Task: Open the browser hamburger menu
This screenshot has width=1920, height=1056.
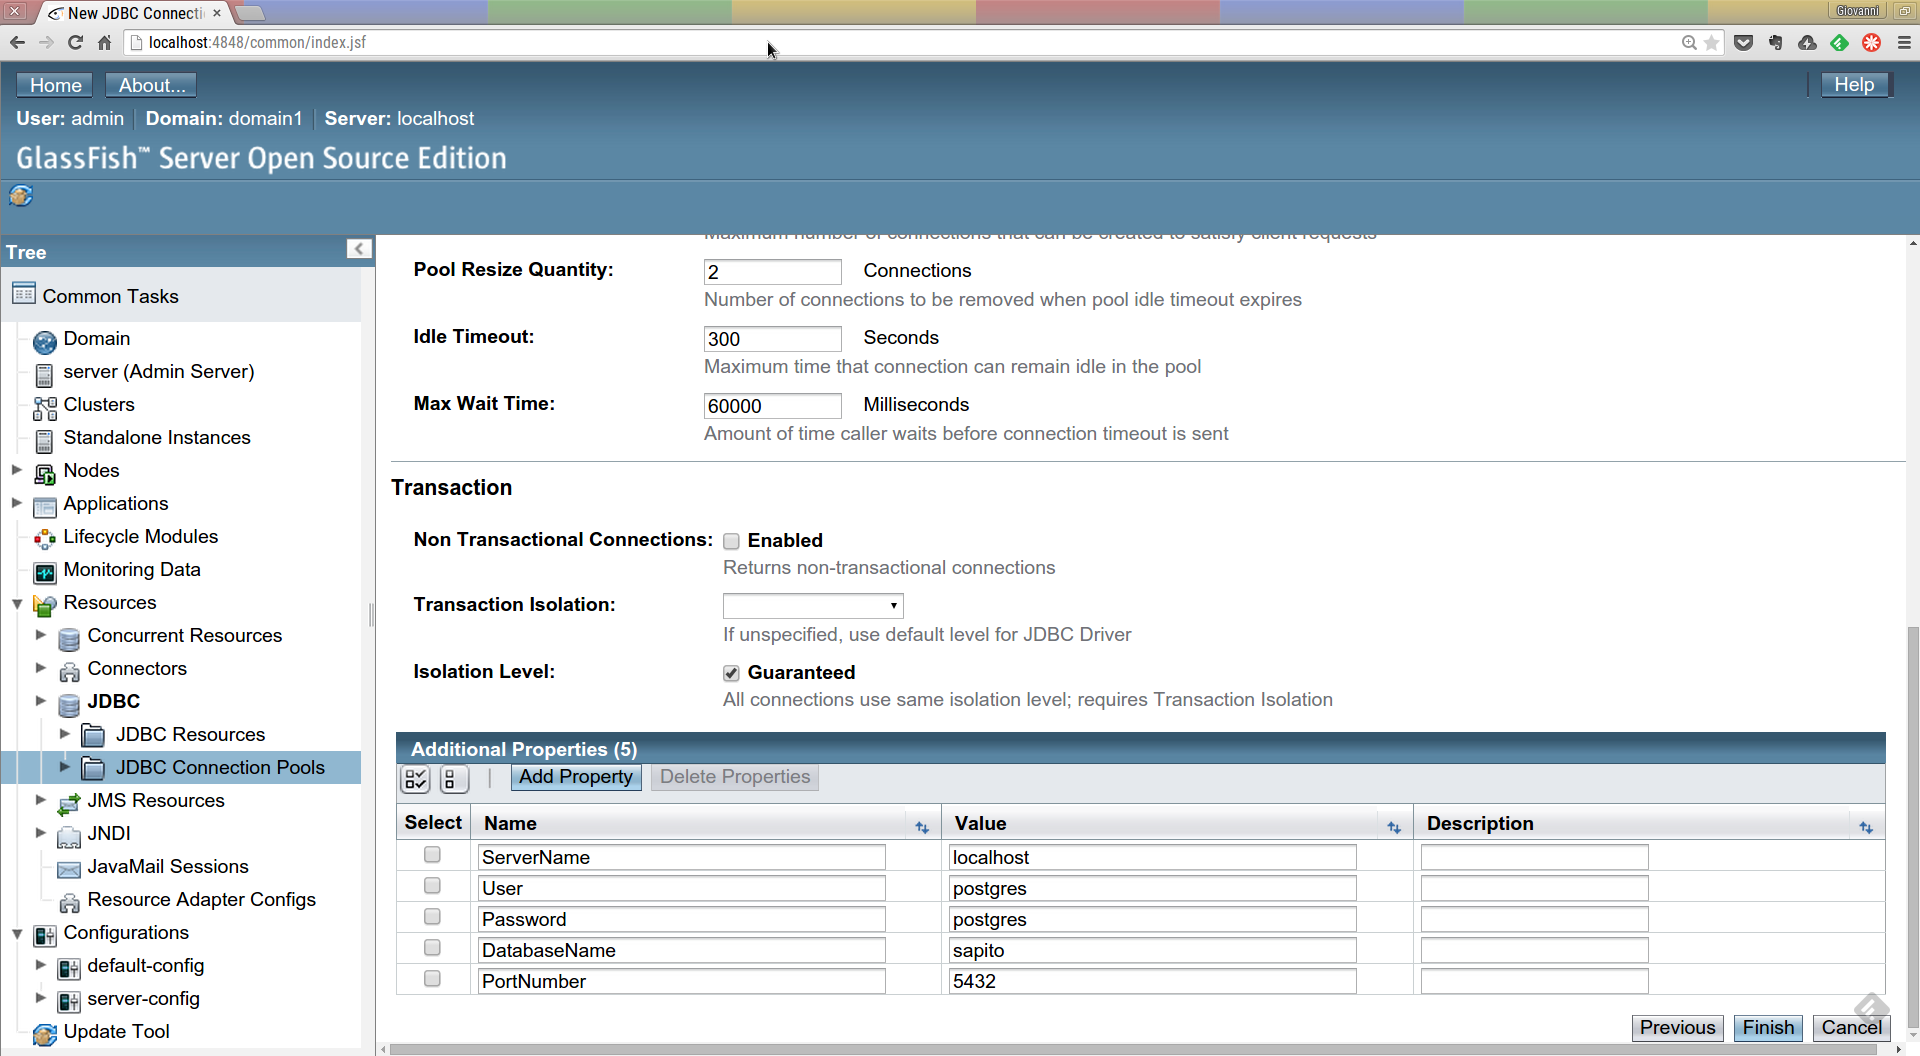Action: click(x=1904, y=42)
